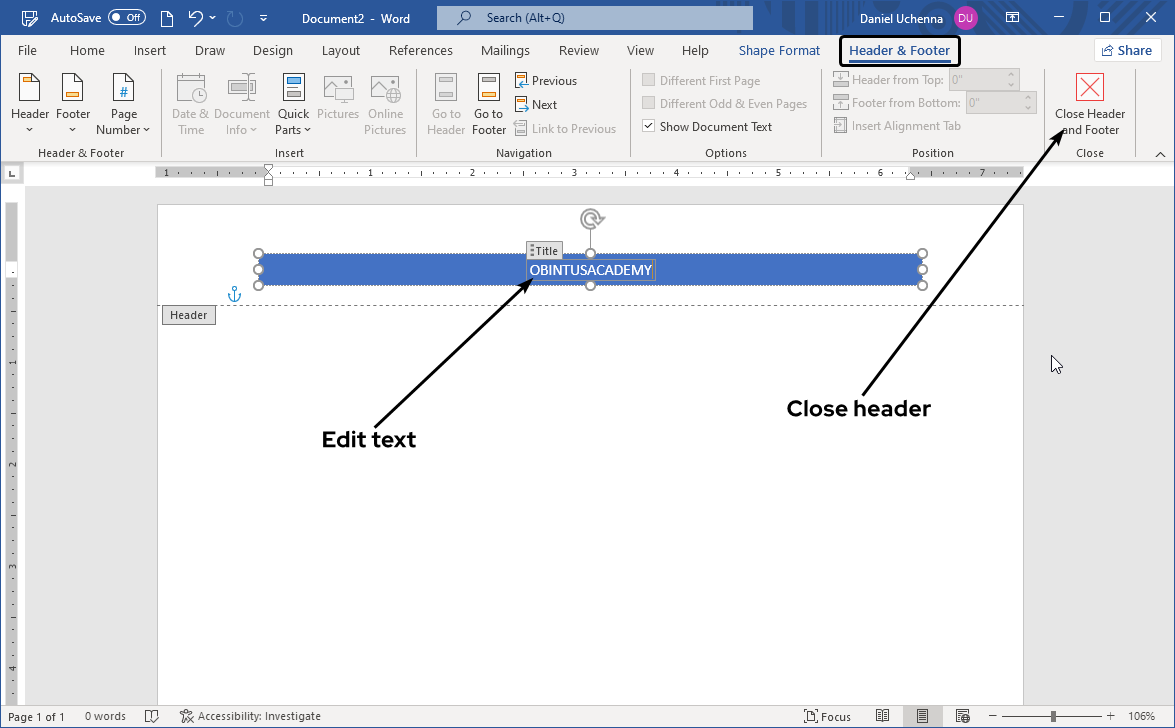Click the zoom slider handle
This screenshot has width=1175, height=728.
pyautogui.click(x=1053, y=716)
